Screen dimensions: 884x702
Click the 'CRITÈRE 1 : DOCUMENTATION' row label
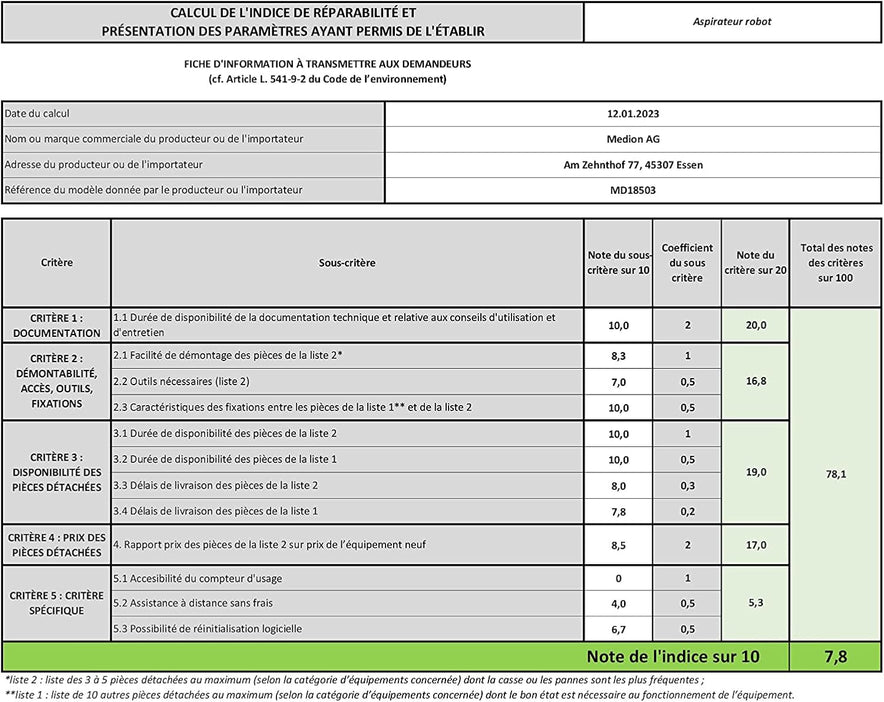click(56, 325)
